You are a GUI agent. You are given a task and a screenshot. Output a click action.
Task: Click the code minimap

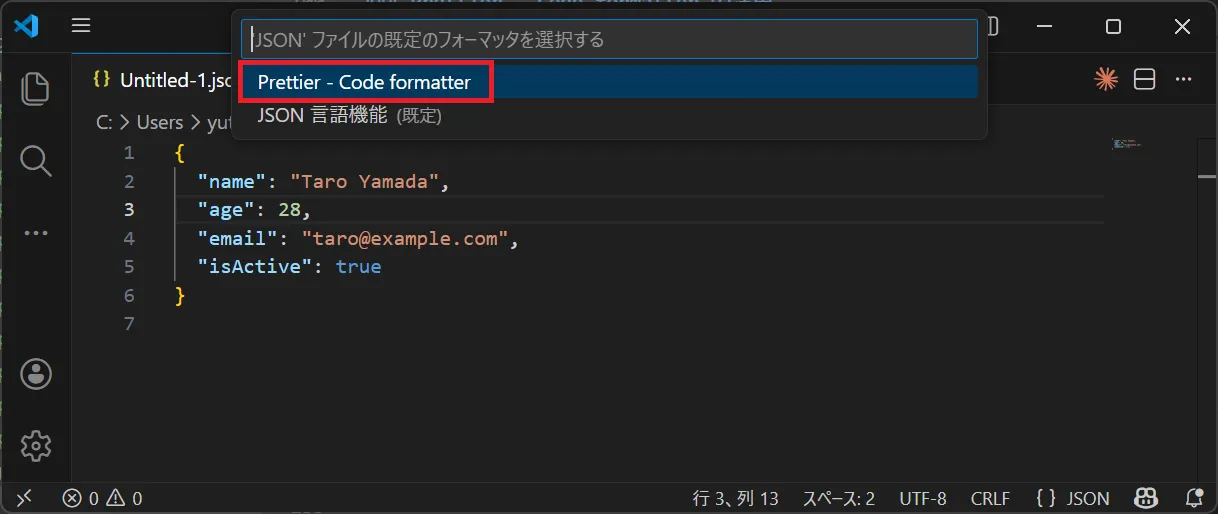pos(1127,145)
